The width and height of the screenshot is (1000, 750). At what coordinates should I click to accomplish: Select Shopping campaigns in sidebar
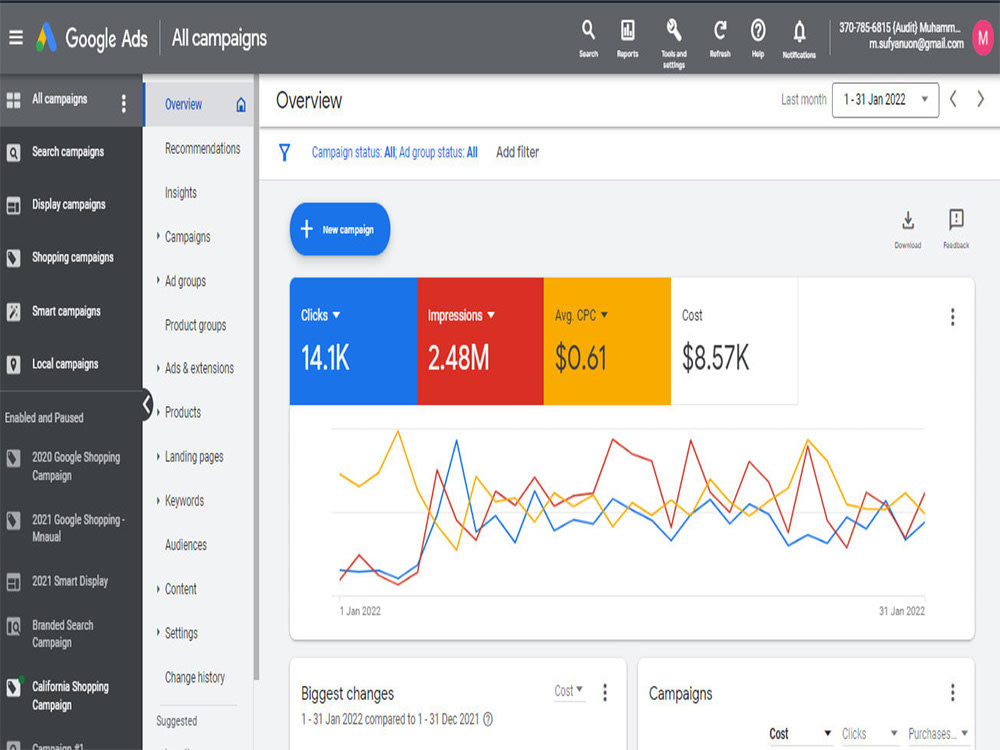pyautogui.click(x=71, y=258)
